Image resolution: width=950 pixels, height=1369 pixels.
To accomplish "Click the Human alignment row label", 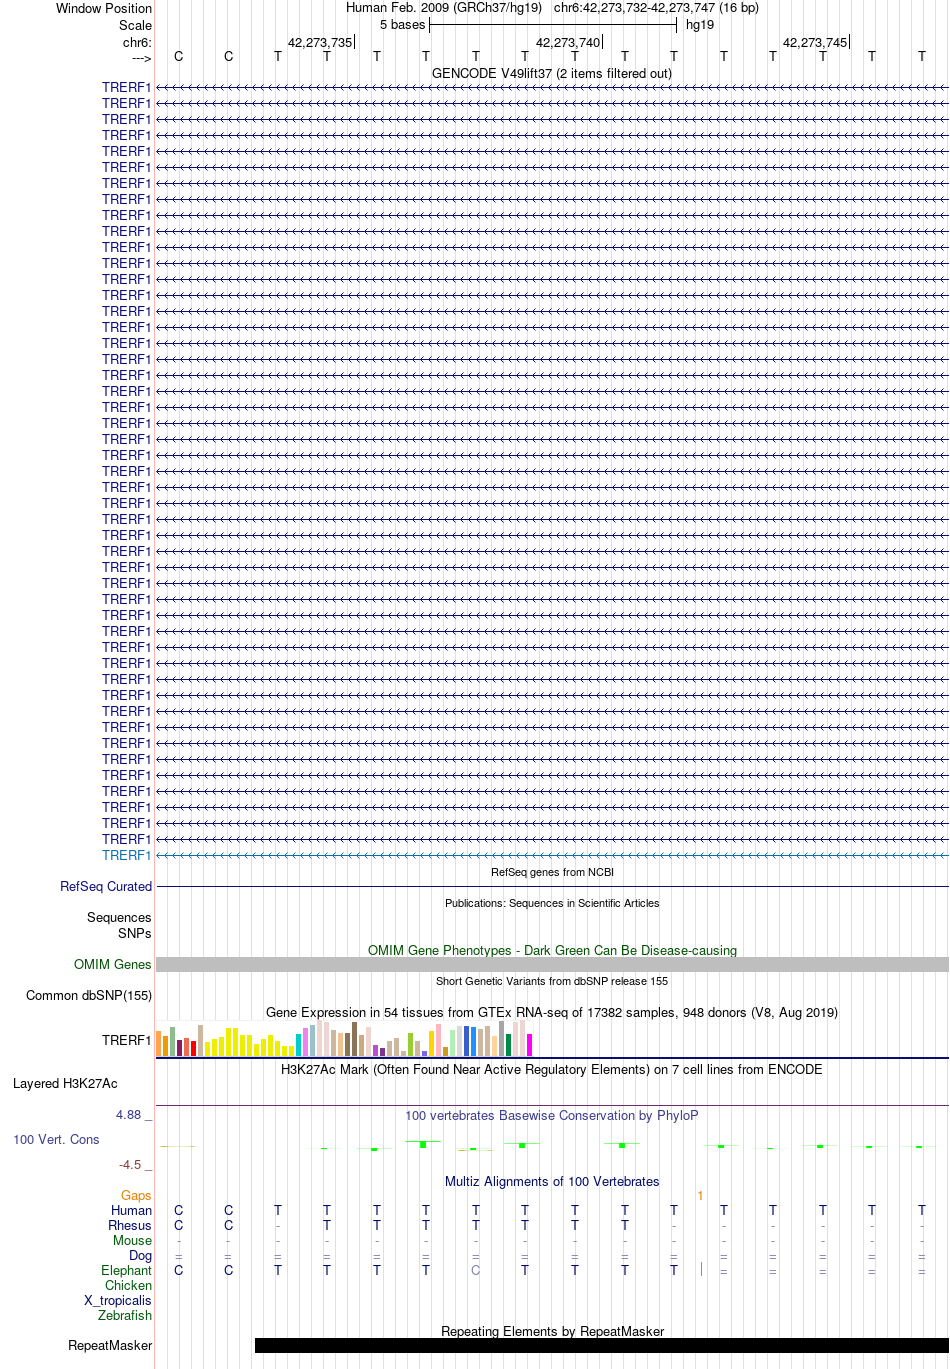I will tap(131, 1210).
